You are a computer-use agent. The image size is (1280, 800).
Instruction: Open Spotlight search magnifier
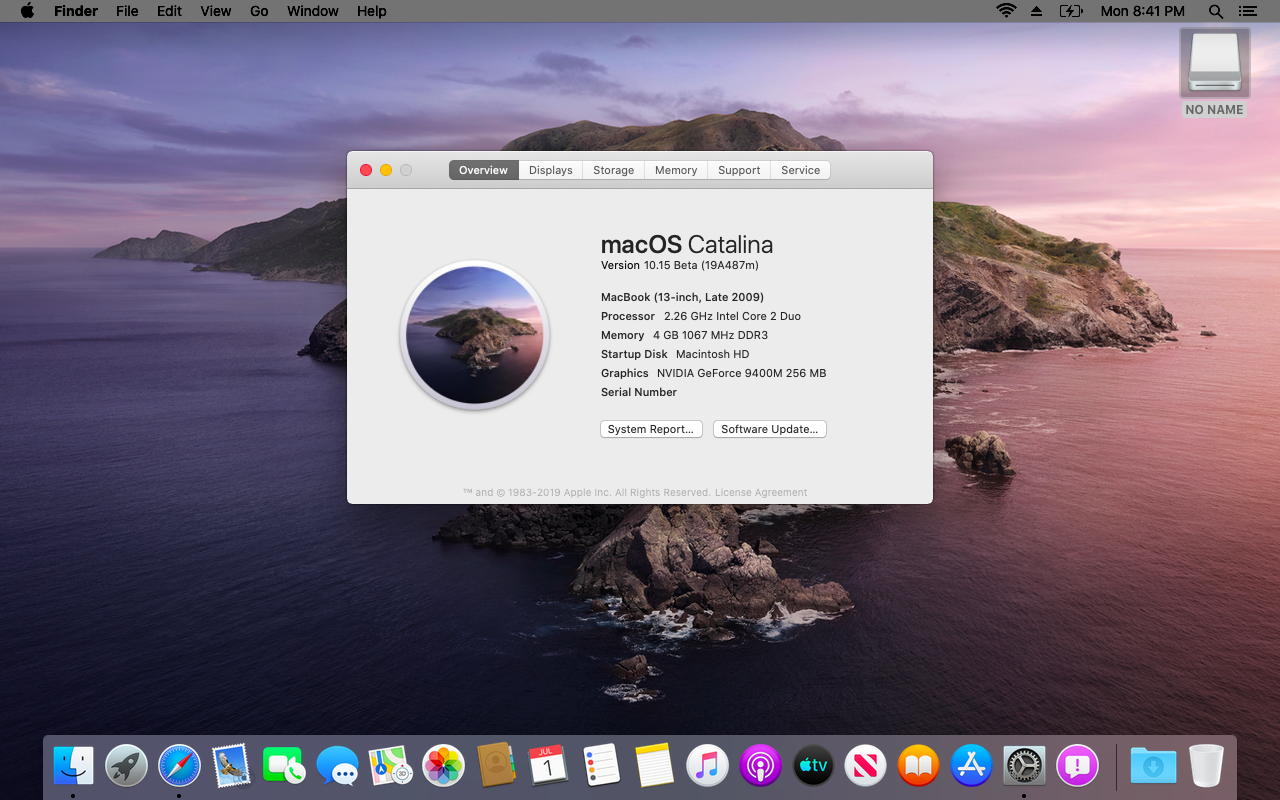click(1216, 11)
